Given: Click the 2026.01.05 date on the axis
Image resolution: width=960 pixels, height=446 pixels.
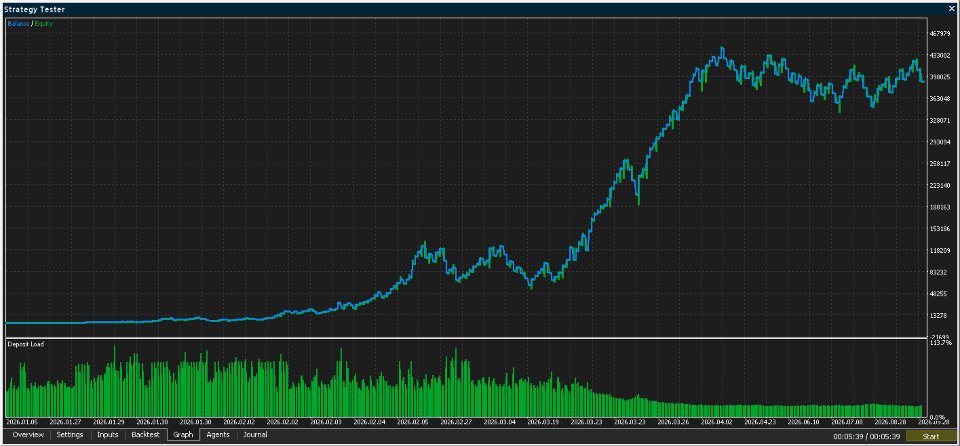Looking at the screenshot, I should pyautogui.click(x=21, y=422).
